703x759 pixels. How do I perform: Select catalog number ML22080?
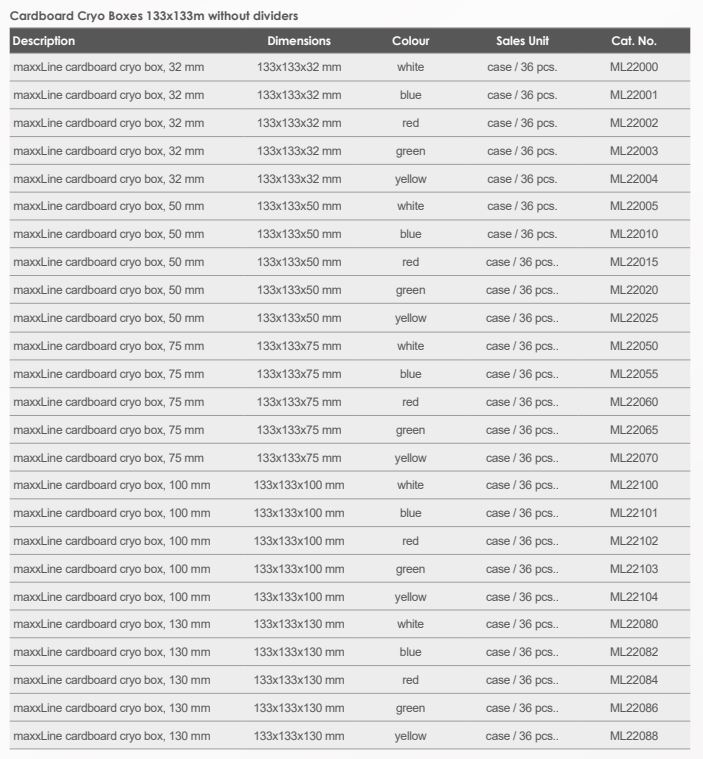(634, 625)
